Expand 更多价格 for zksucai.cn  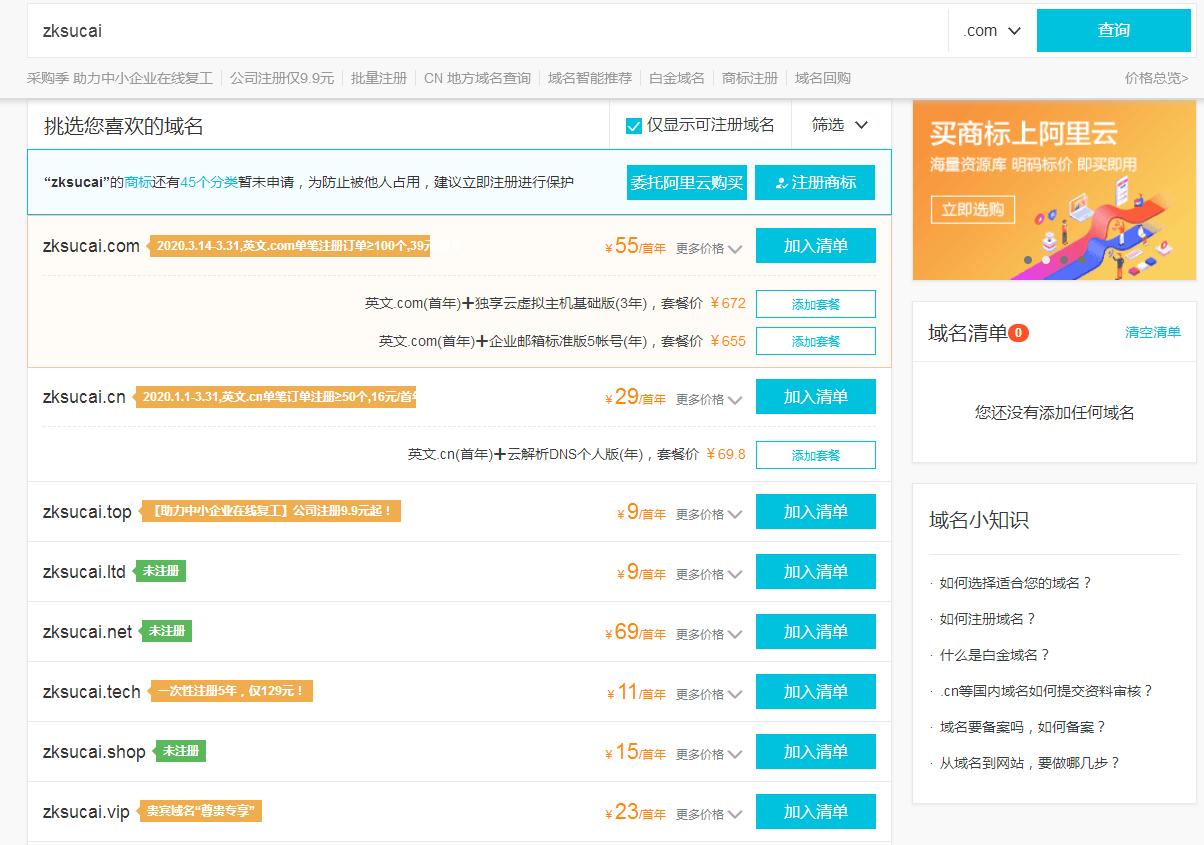(x=703, y=397)
